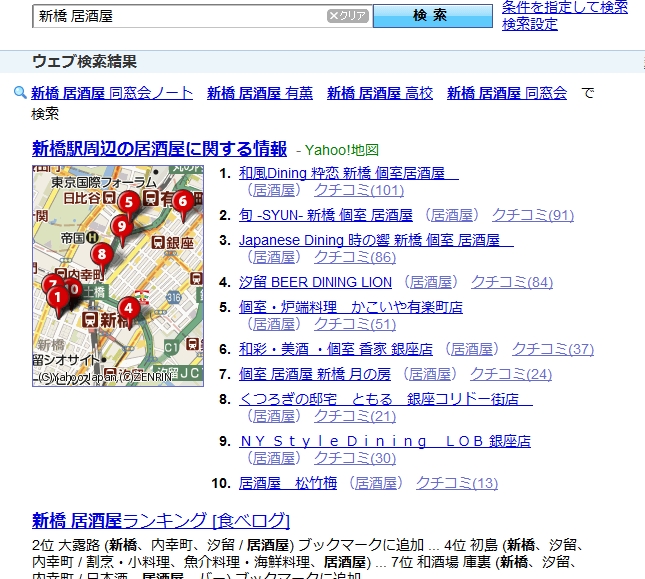Click 居酒屋 category link beside 松竹梅
The image size is (645, 579).
[x=376, y=483]
